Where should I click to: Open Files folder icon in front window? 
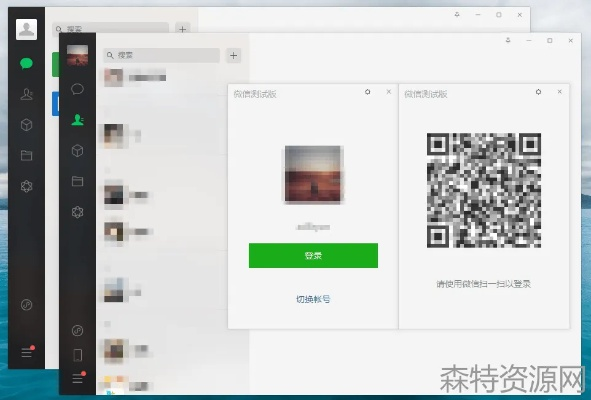[x=77, y=181]
